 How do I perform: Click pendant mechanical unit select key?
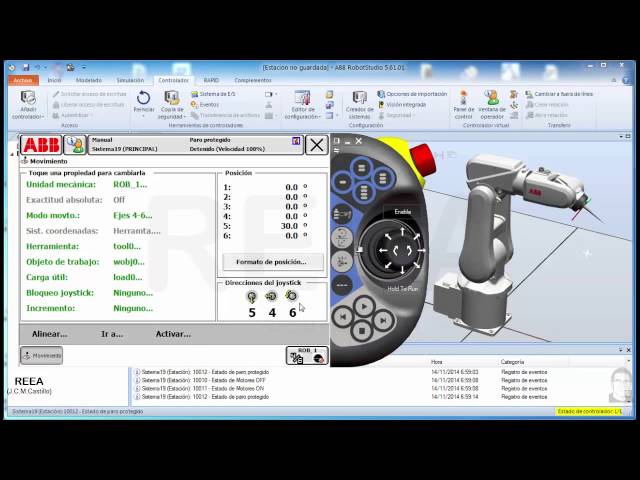[x=342, y=213]
